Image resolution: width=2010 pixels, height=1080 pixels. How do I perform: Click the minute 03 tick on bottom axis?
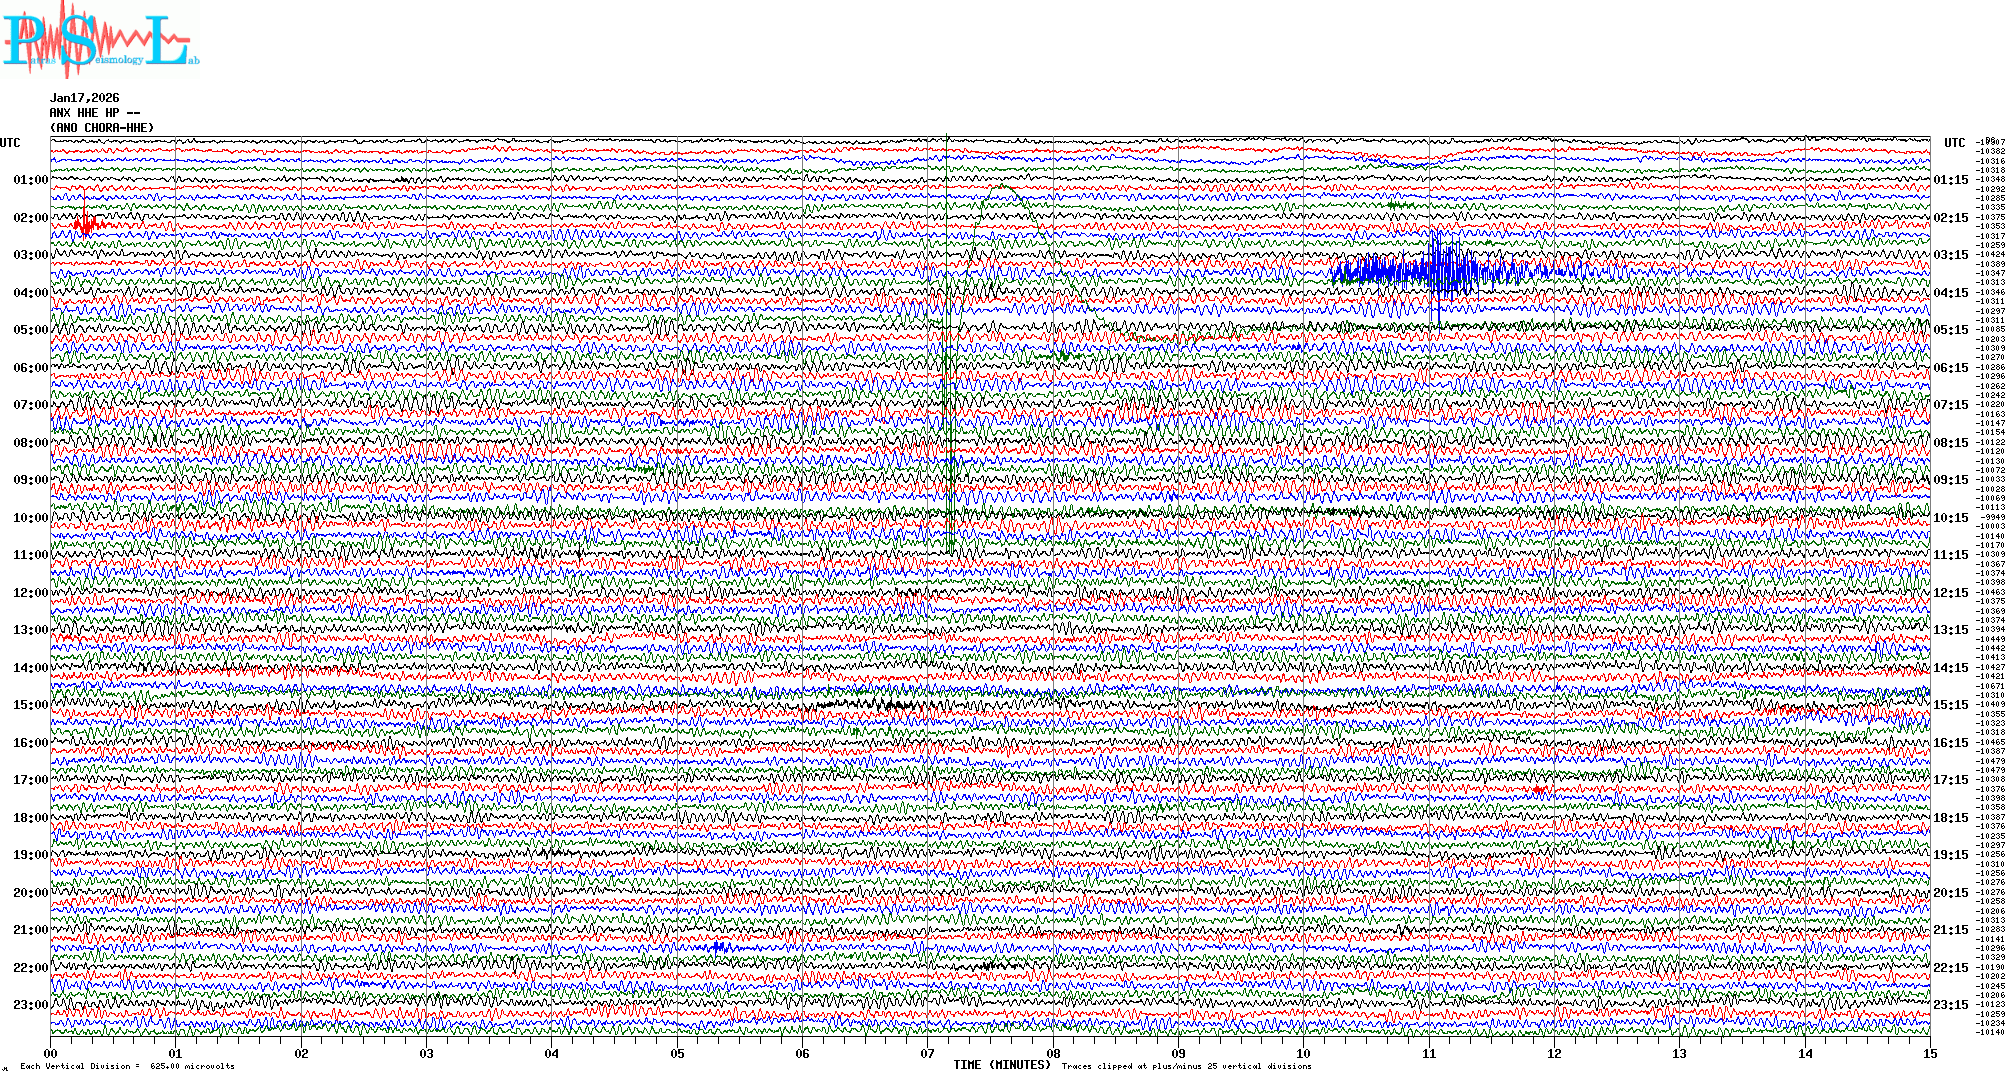click(x=427, y=1053)
